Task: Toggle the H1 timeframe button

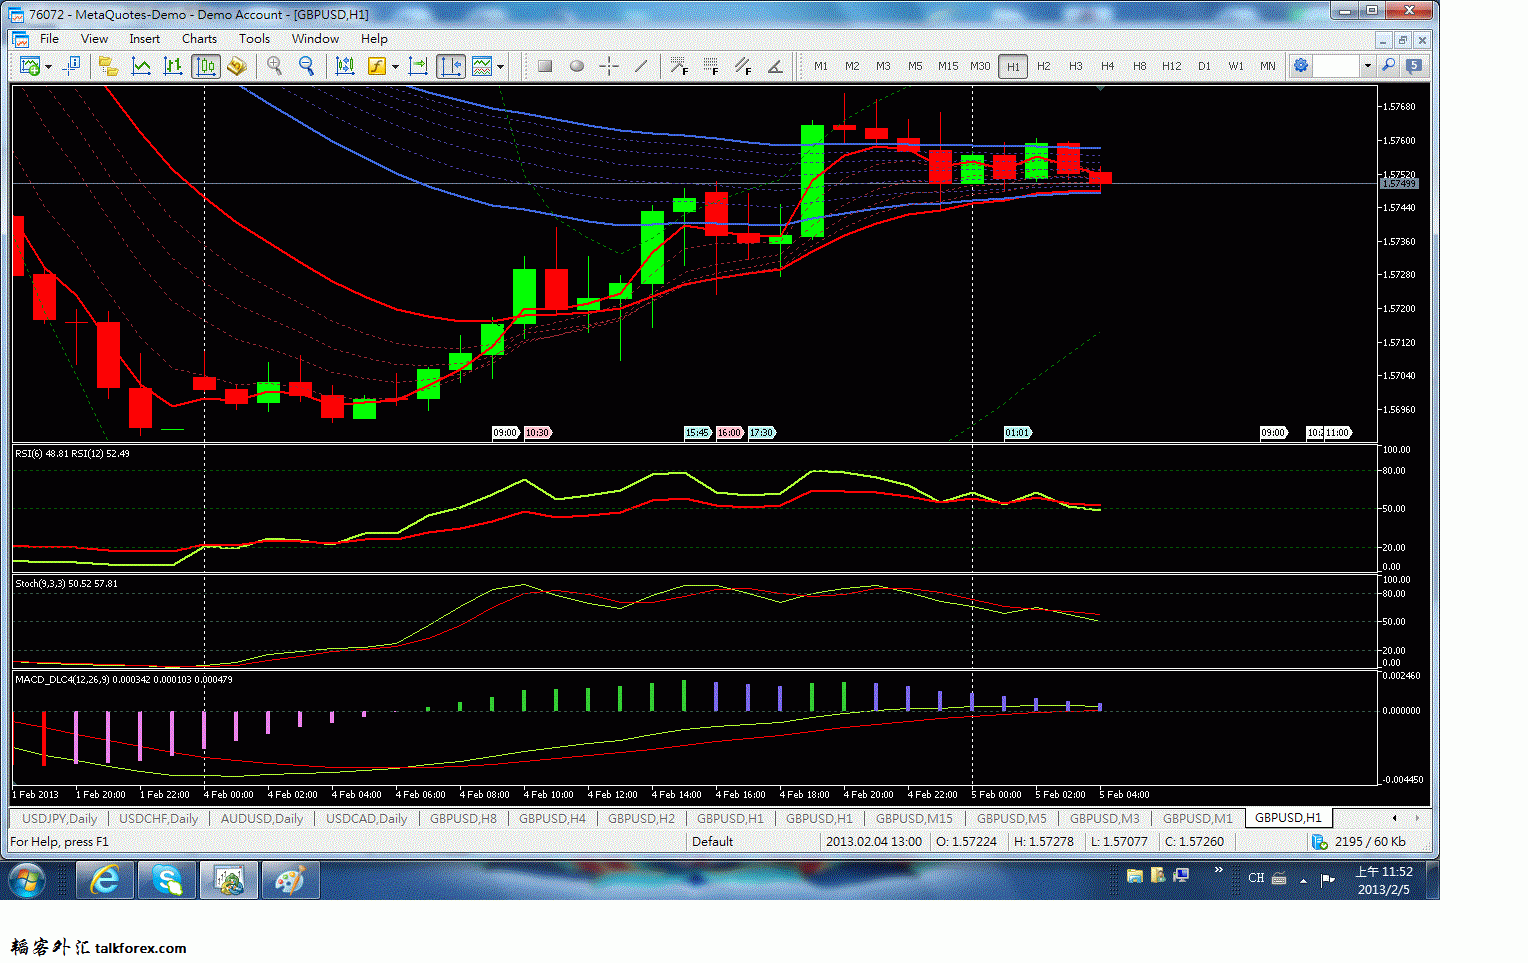Action: pos(1013,66)
